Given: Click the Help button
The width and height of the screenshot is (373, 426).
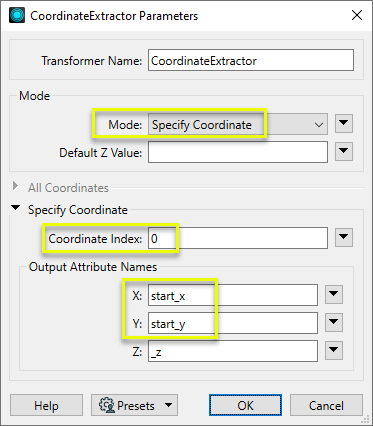Looking at the screenshot, I should point(46,405).
